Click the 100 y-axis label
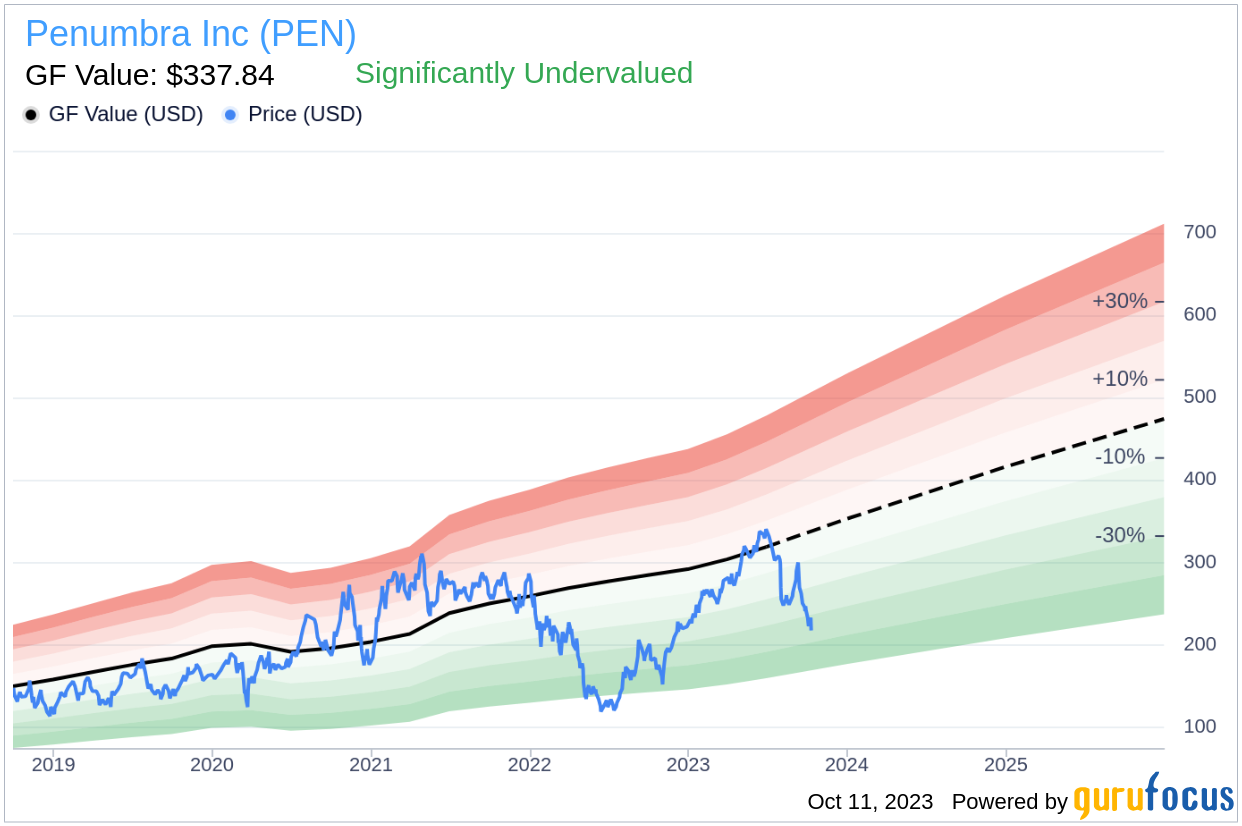 [1200, 726]
